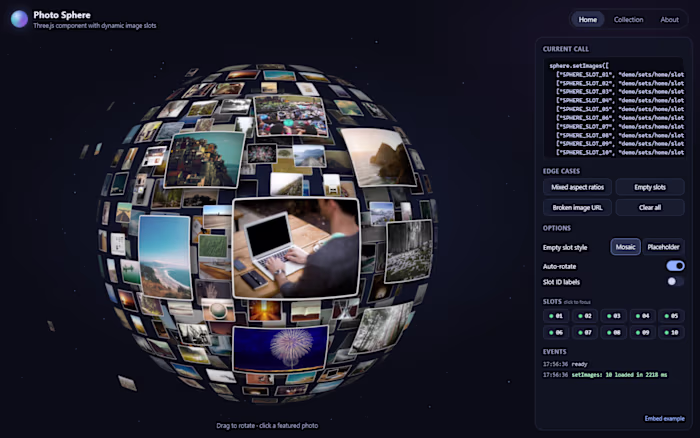The width and height of the screenshot is (700, 438).
Task: Click the SPHERE_SLOT_10 code line
Action: tap(620, 153)
